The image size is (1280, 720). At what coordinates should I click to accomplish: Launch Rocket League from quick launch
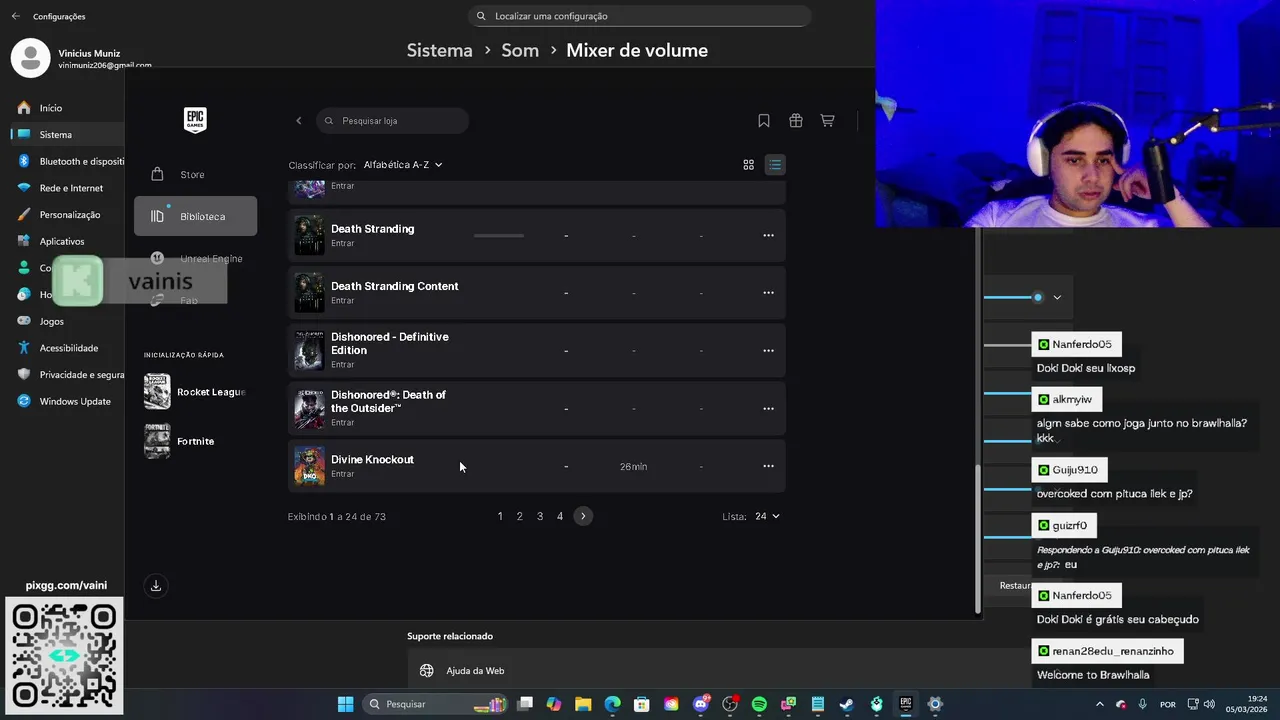195,392
